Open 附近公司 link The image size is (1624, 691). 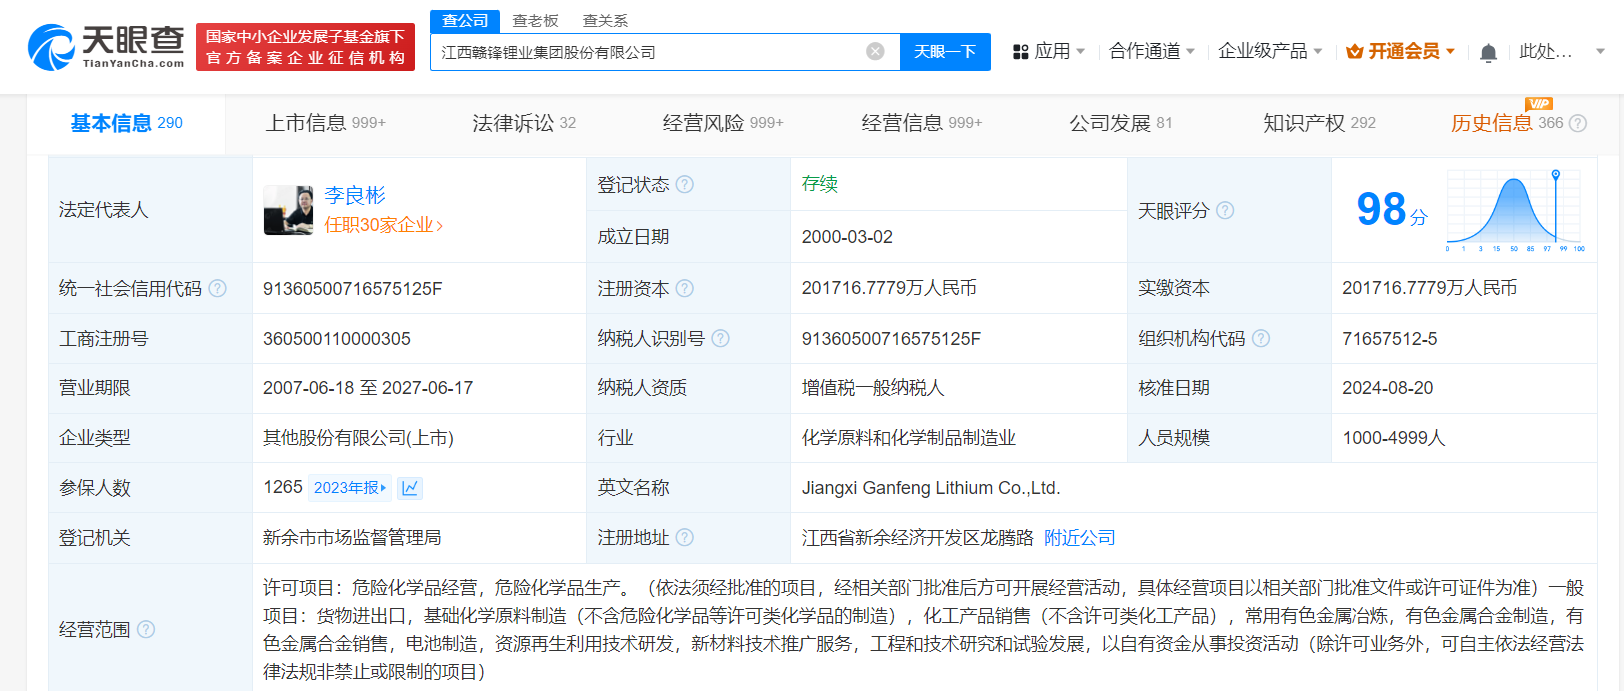(1080, 537)
